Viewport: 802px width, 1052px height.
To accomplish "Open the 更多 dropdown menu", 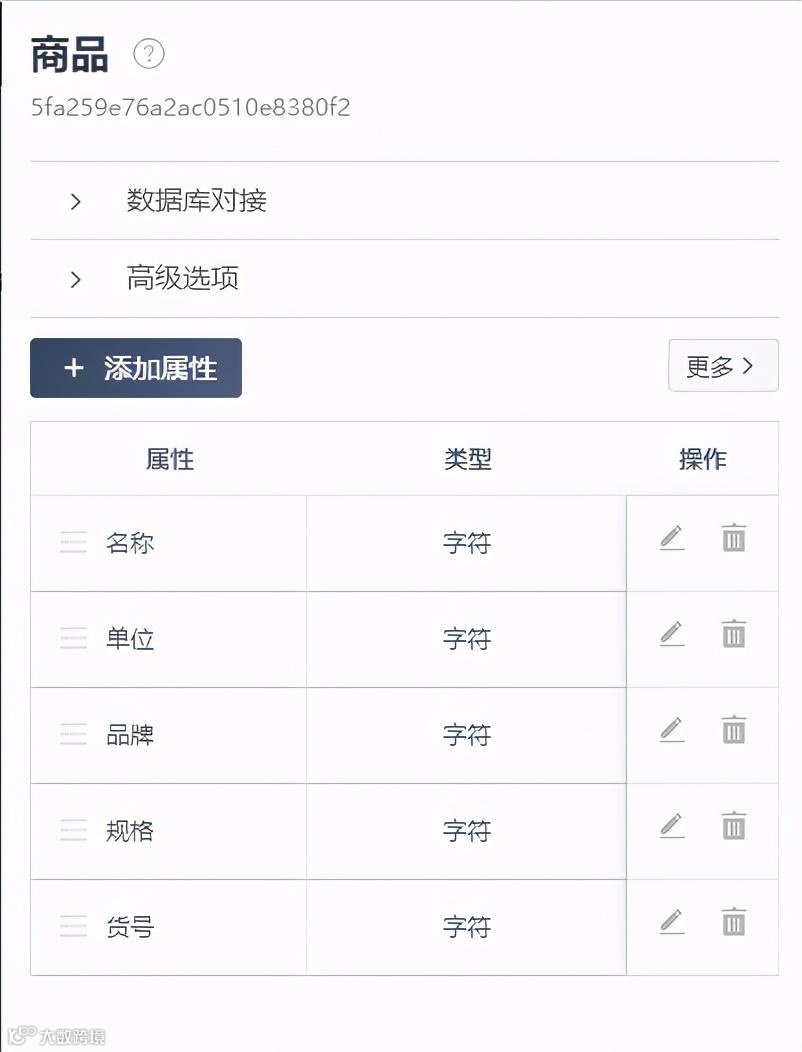I will 722,366.
